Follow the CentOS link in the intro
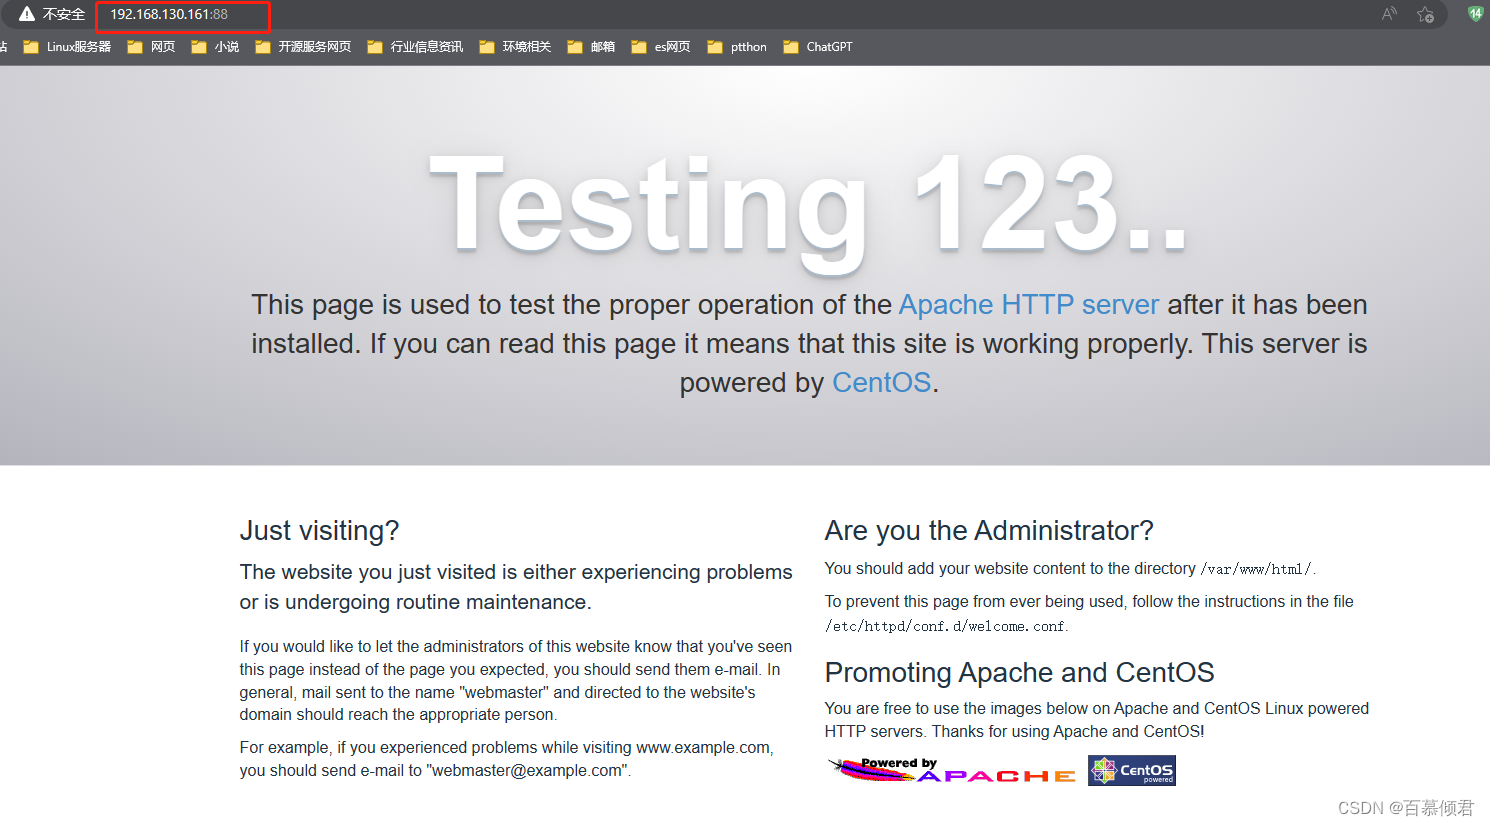Viewport: 1490px width, 826px height. point(882,383)
